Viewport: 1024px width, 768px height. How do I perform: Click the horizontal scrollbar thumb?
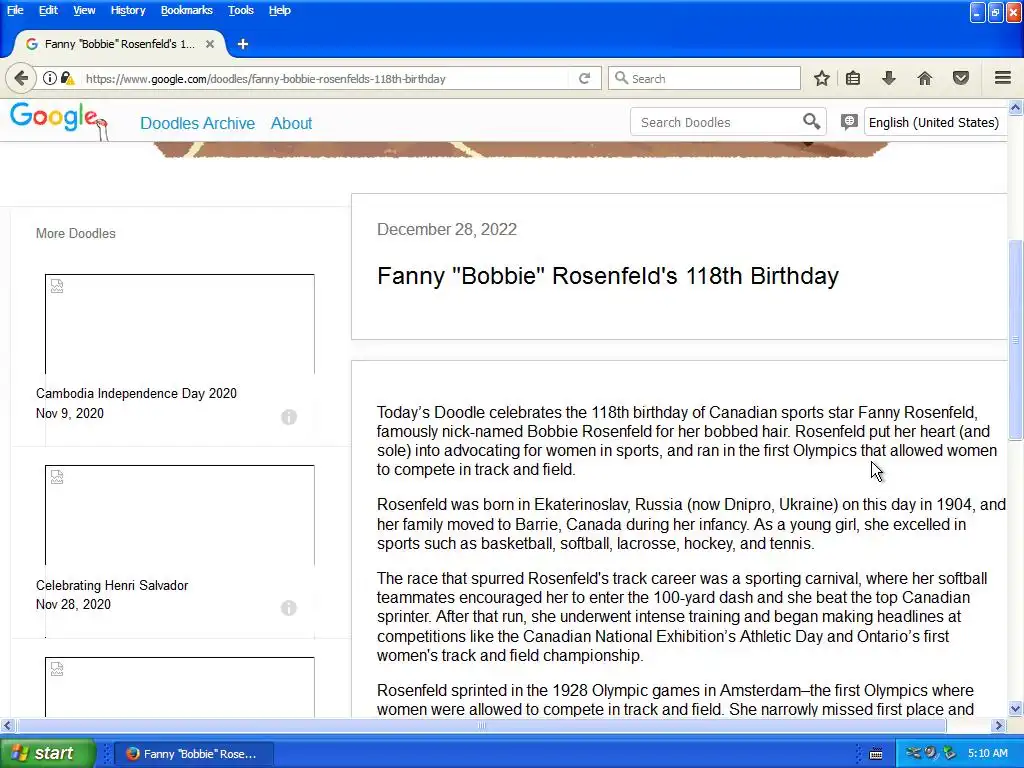click(x=481, y=725)
